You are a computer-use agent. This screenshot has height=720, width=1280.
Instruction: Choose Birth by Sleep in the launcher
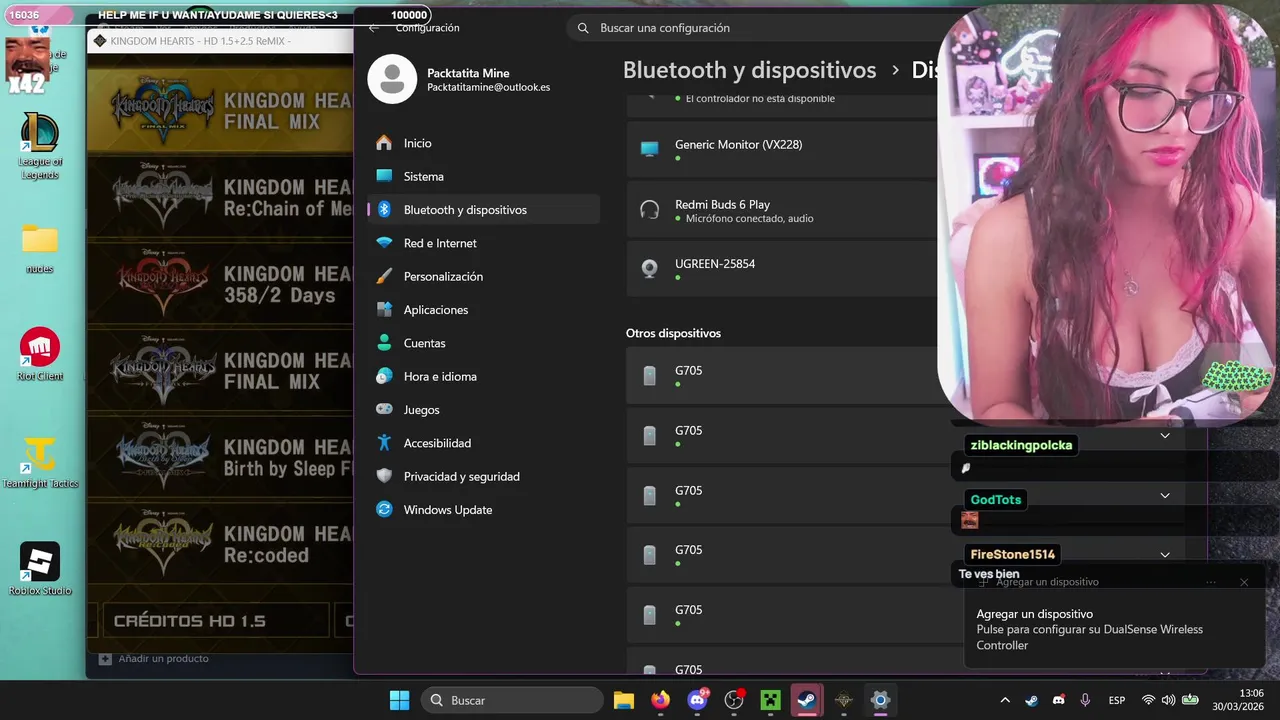(x=220, y=457)
